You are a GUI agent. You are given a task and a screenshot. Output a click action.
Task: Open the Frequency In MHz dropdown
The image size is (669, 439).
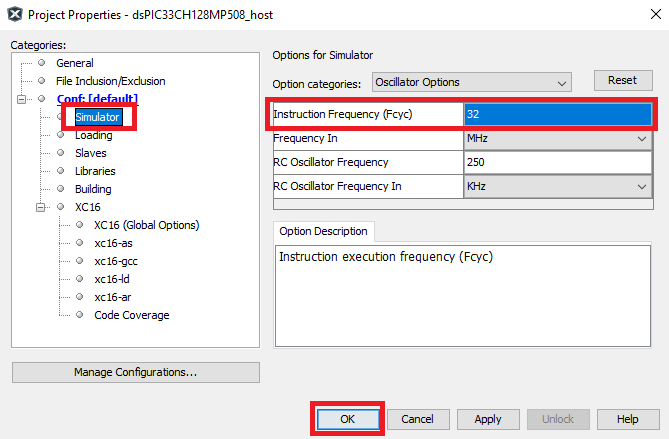click(558, 138)
